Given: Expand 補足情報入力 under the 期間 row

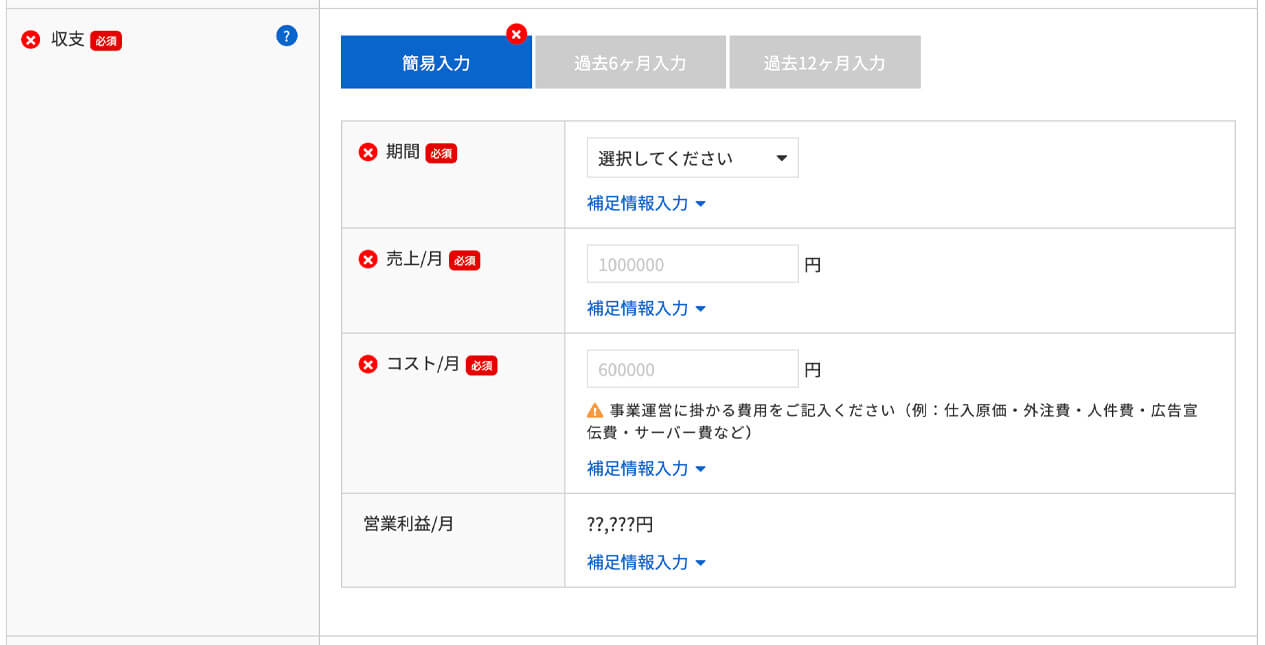Looking at the screenshot, I should 646,203.
